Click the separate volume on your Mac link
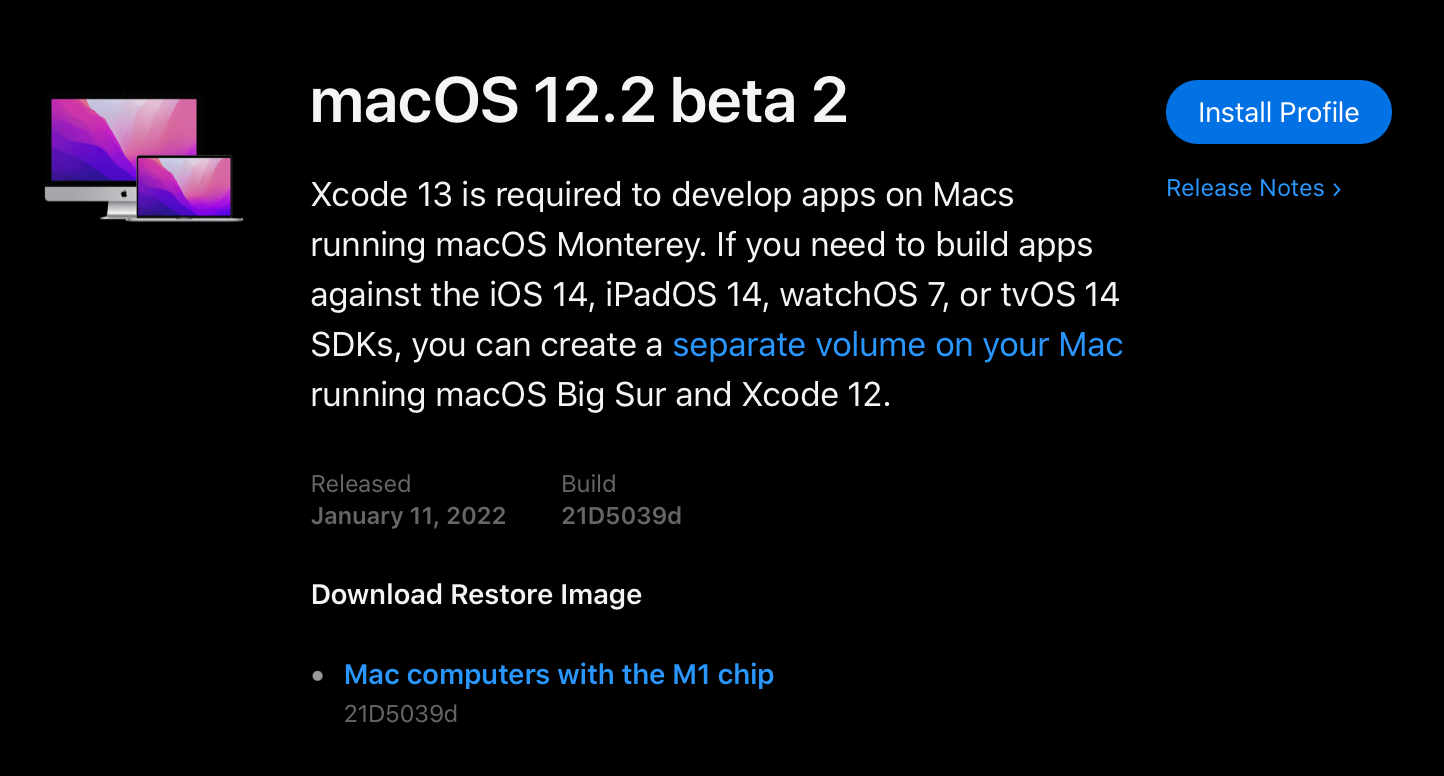This screenshot has height=776, width=1444. (x=897, y=344)
